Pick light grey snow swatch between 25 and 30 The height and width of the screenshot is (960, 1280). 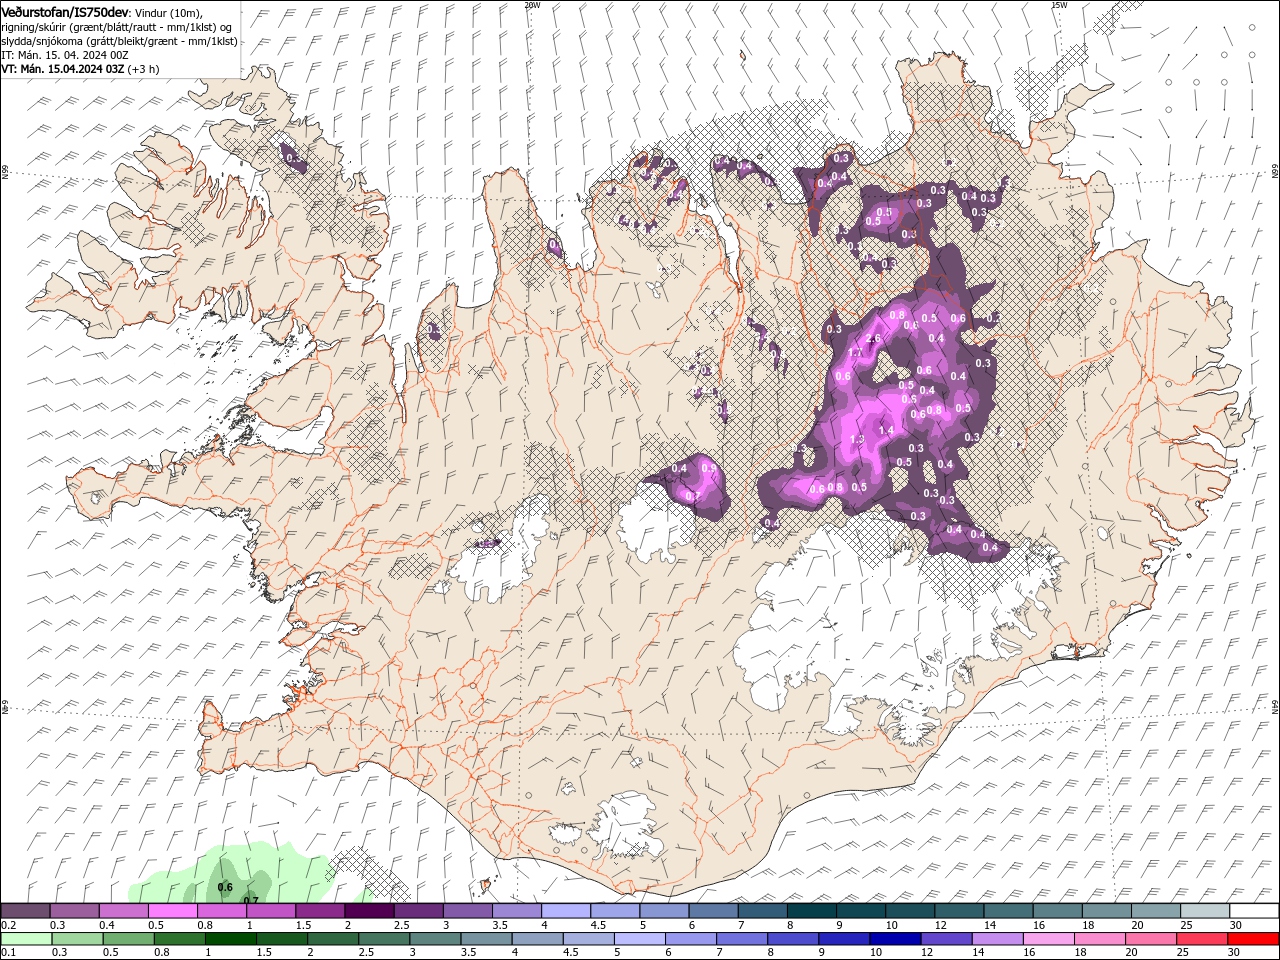click(x=1204, y=911)
